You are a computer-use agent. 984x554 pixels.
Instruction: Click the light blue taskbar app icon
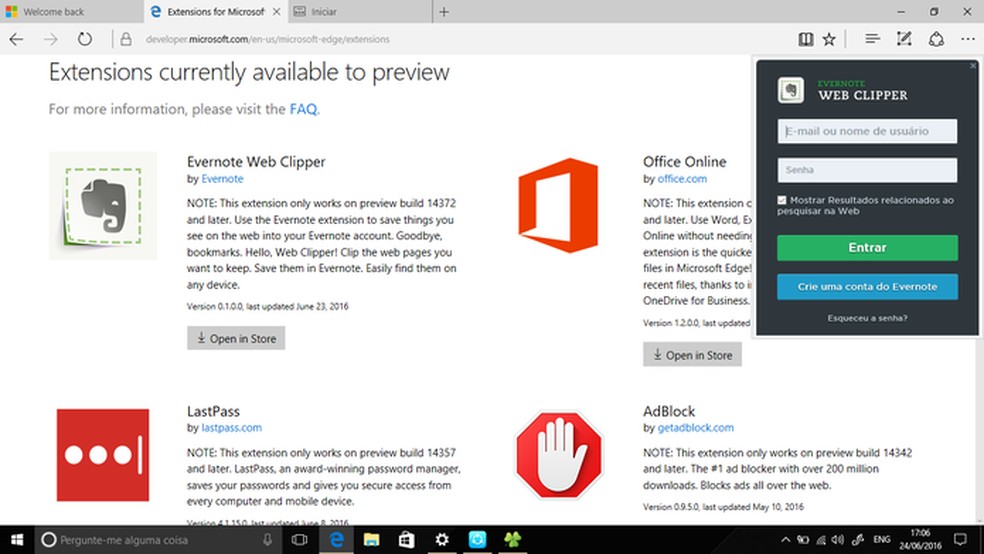tap(478, 540)
